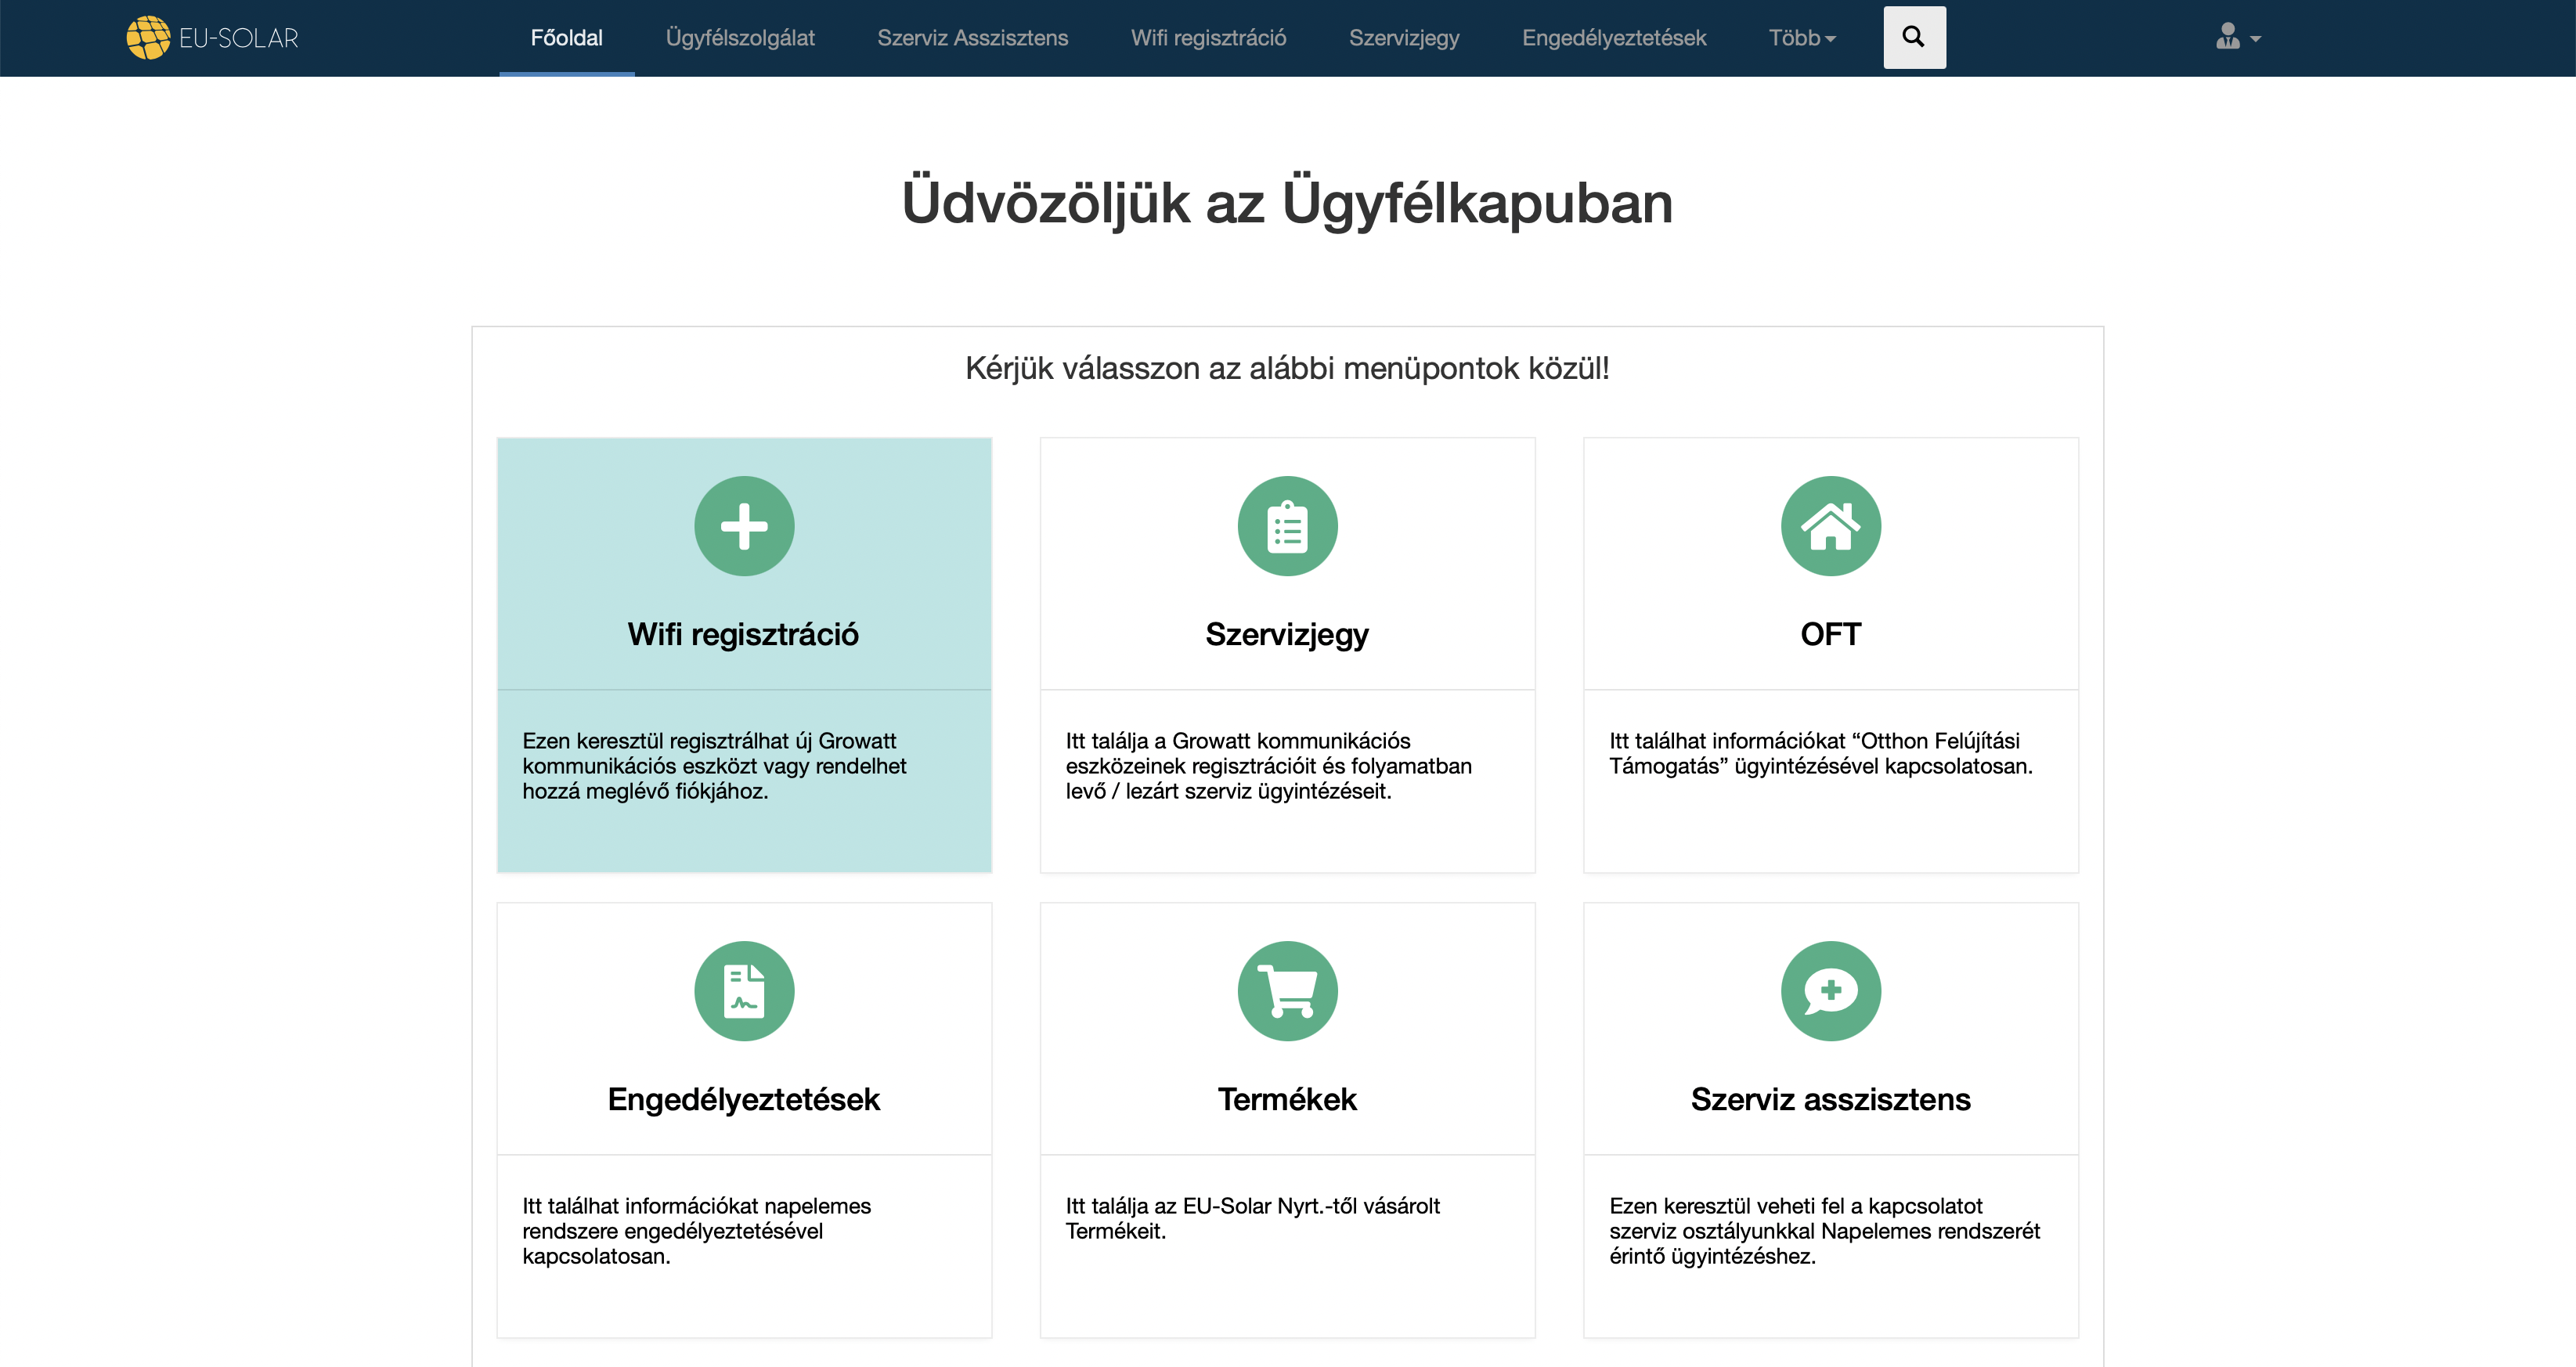The height and width of the screenshot is (1367, 2576).
Task: Go to the Főoldal tab
Action: click(x=566, y=38)
